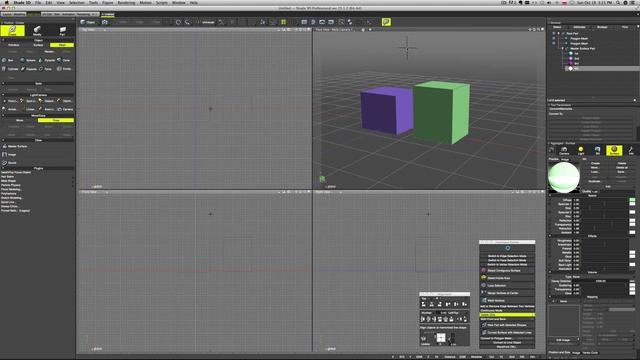Select the Create tab in Toolbox

click(x=12, y=31)
